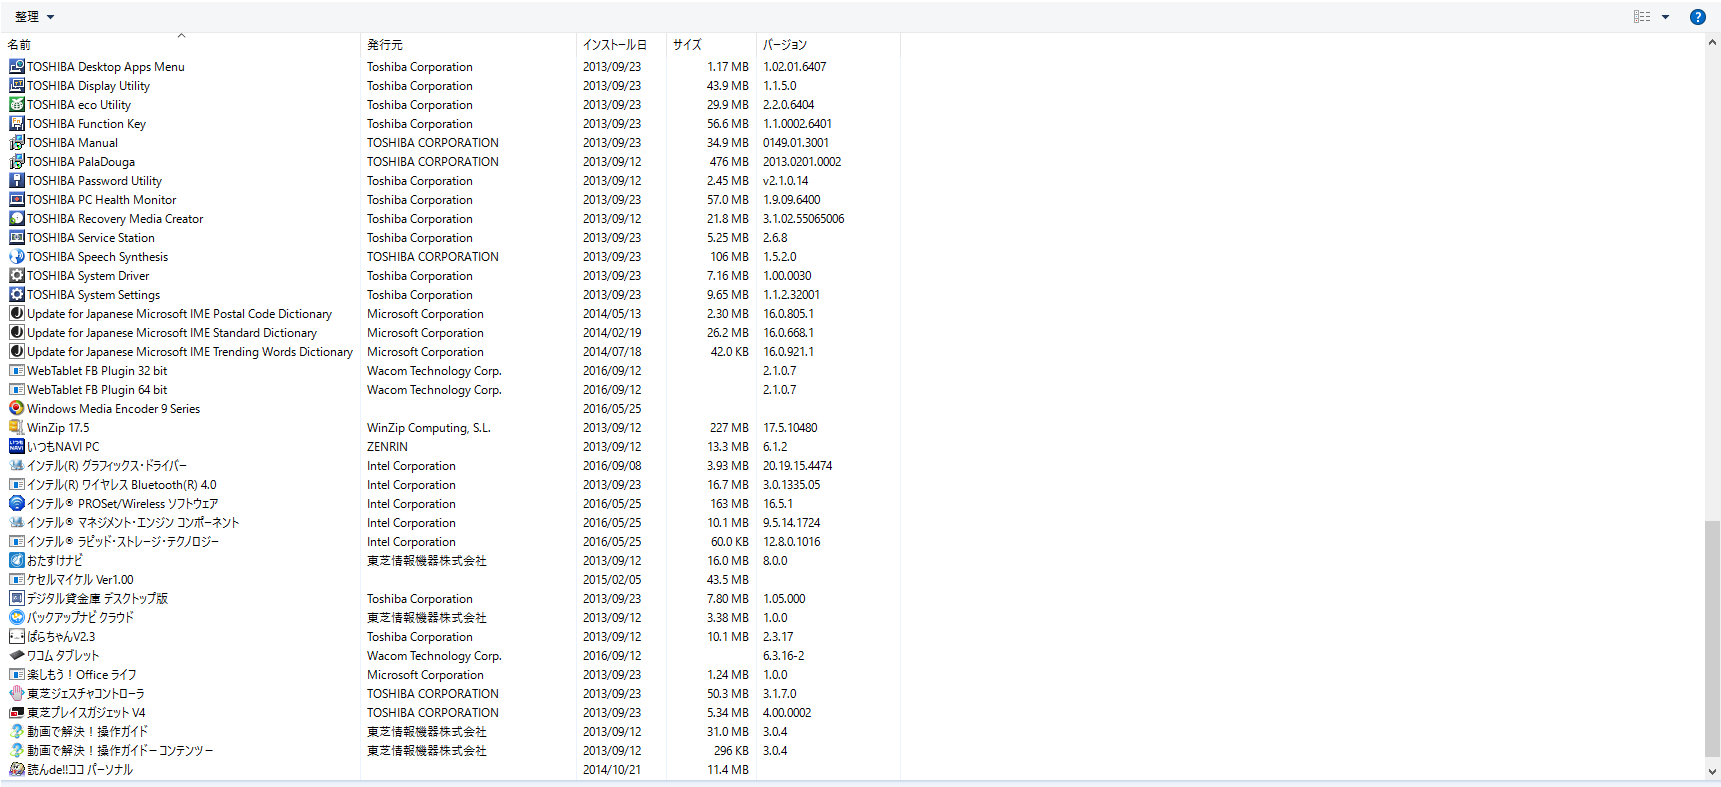Click publisher 'WinZip Computing, S.L.'

429,428
